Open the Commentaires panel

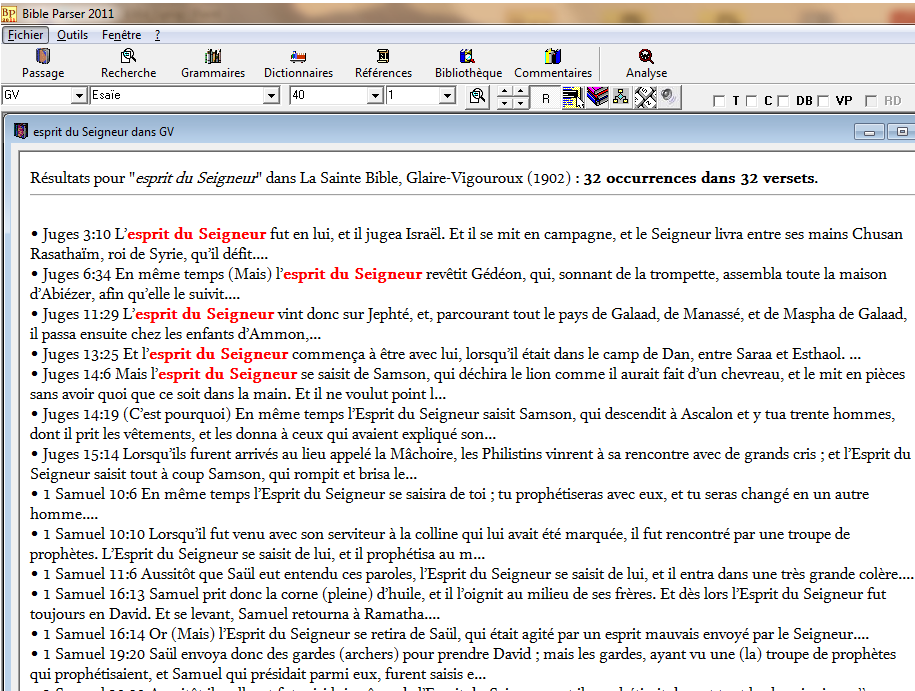[553, 63]
